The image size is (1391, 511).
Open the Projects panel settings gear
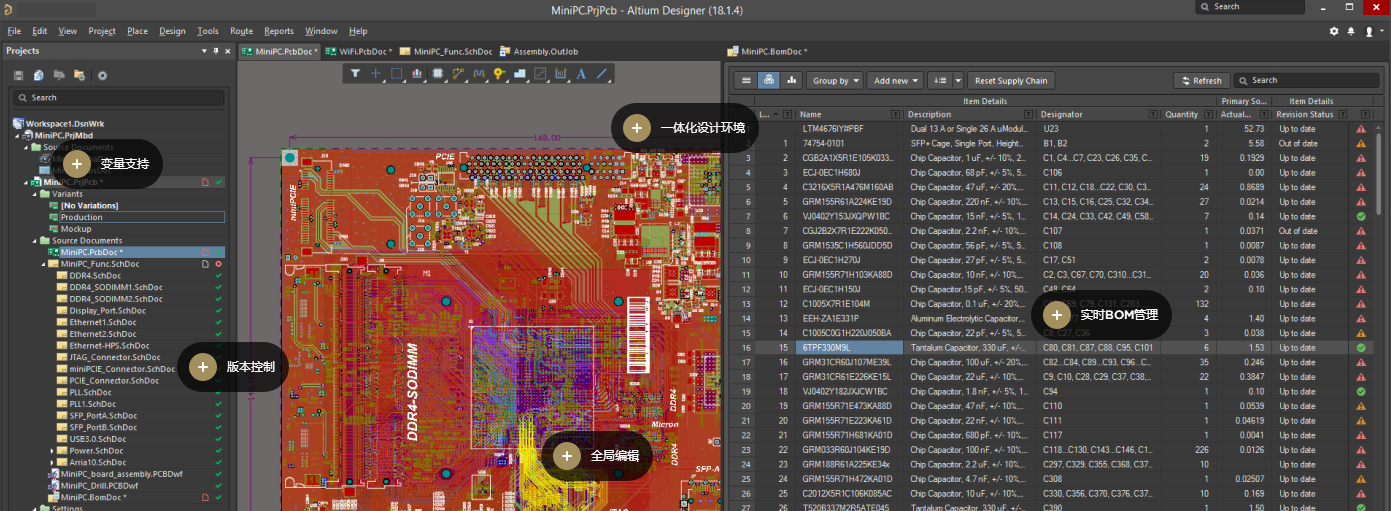[102, 75]
